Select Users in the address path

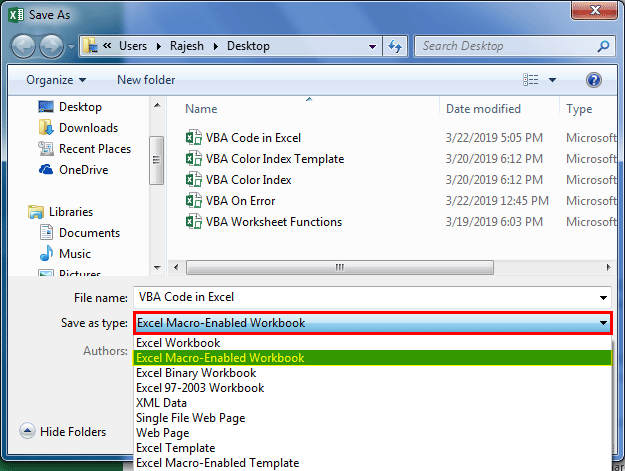[x=133, y=46]
